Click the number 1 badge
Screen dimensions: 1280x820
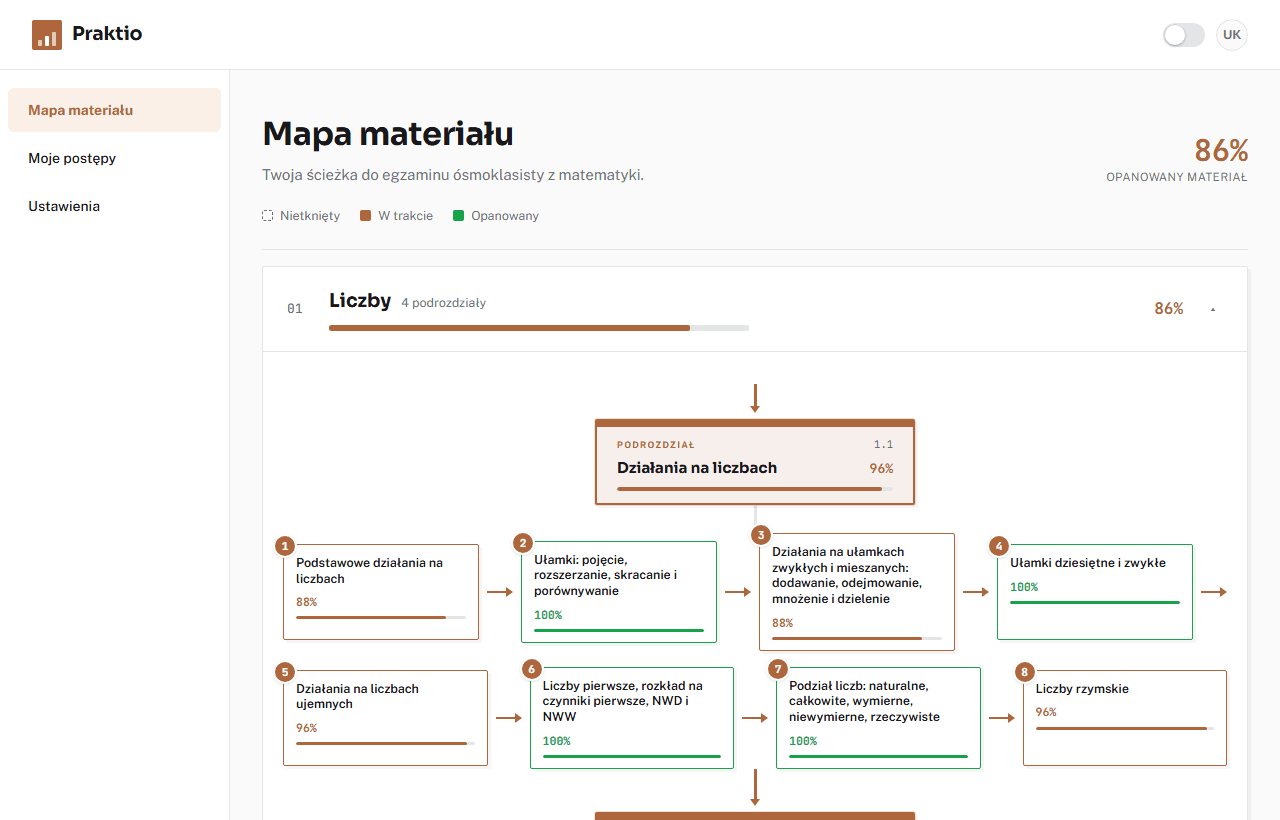(x=285, y=546)
